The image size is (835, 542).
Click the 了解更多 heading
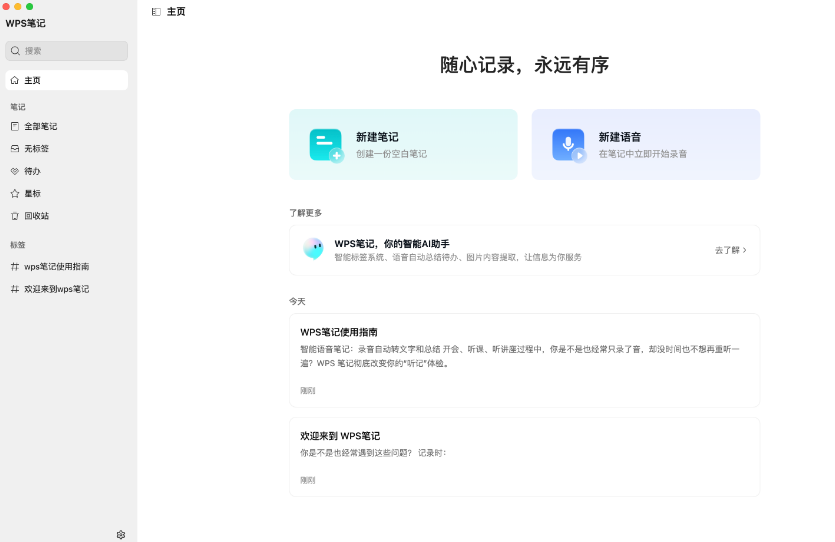(305, 213)
